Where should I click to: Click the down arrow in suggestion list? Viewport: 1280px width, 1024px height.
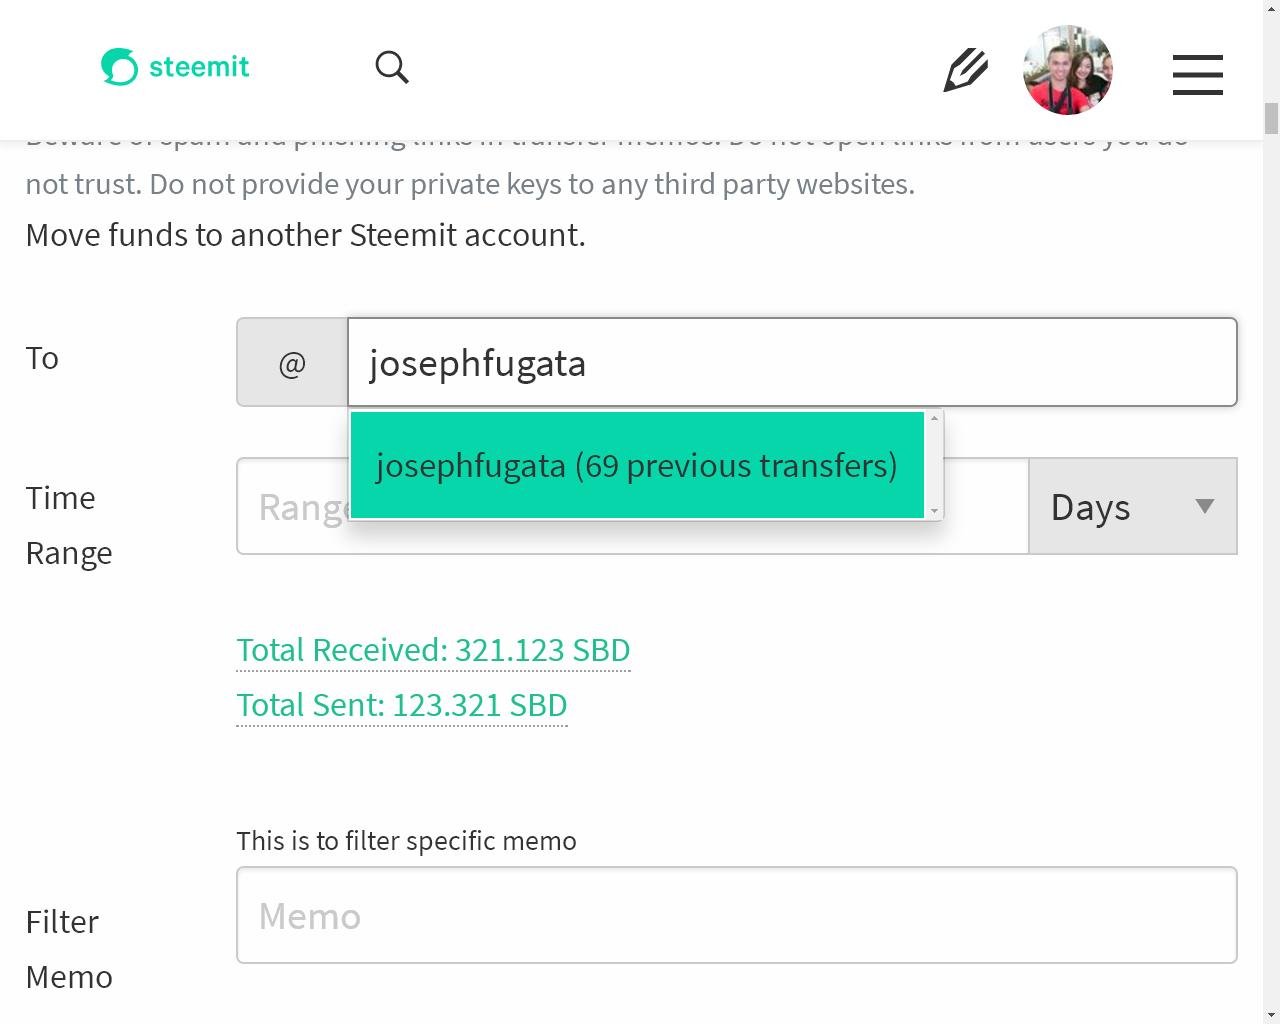tap(934, 511)
